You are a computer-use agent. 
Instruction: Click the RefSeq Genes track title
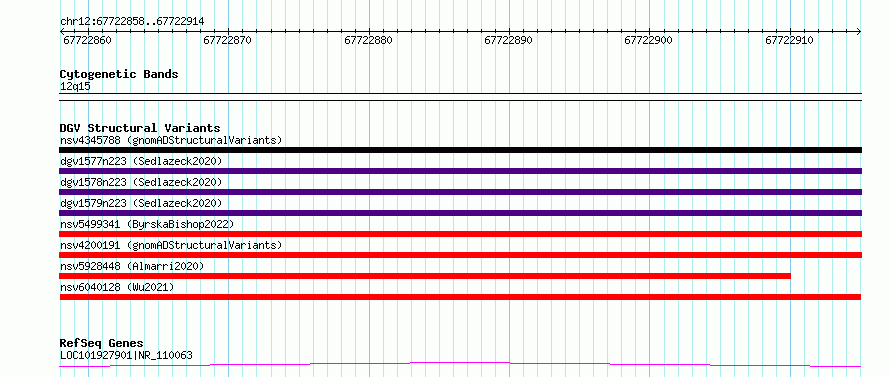click(x=101, y=343)
